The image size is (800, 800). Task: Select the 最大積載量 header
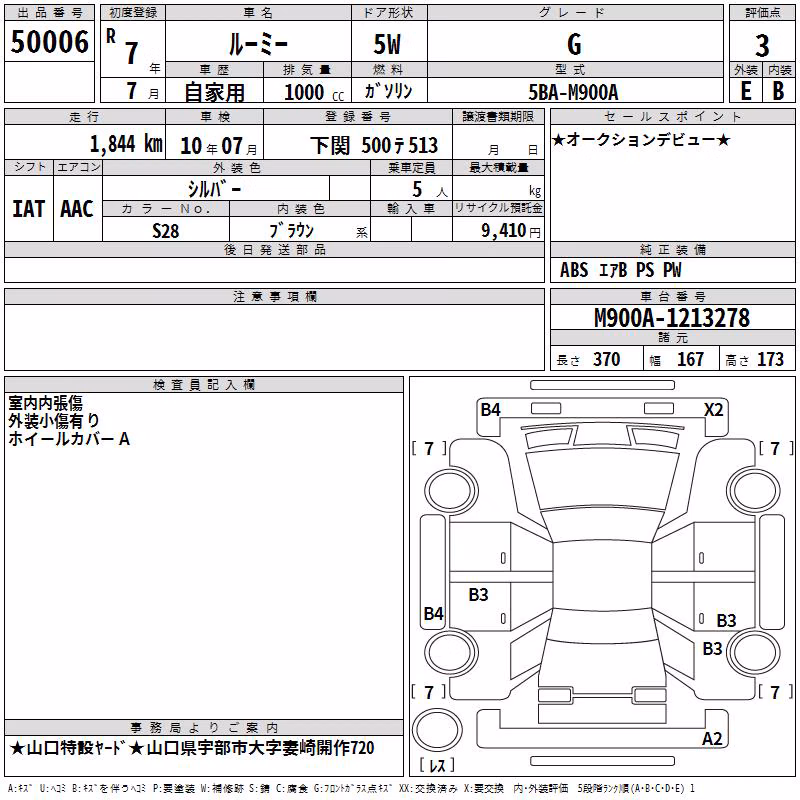tap(498, 167)
